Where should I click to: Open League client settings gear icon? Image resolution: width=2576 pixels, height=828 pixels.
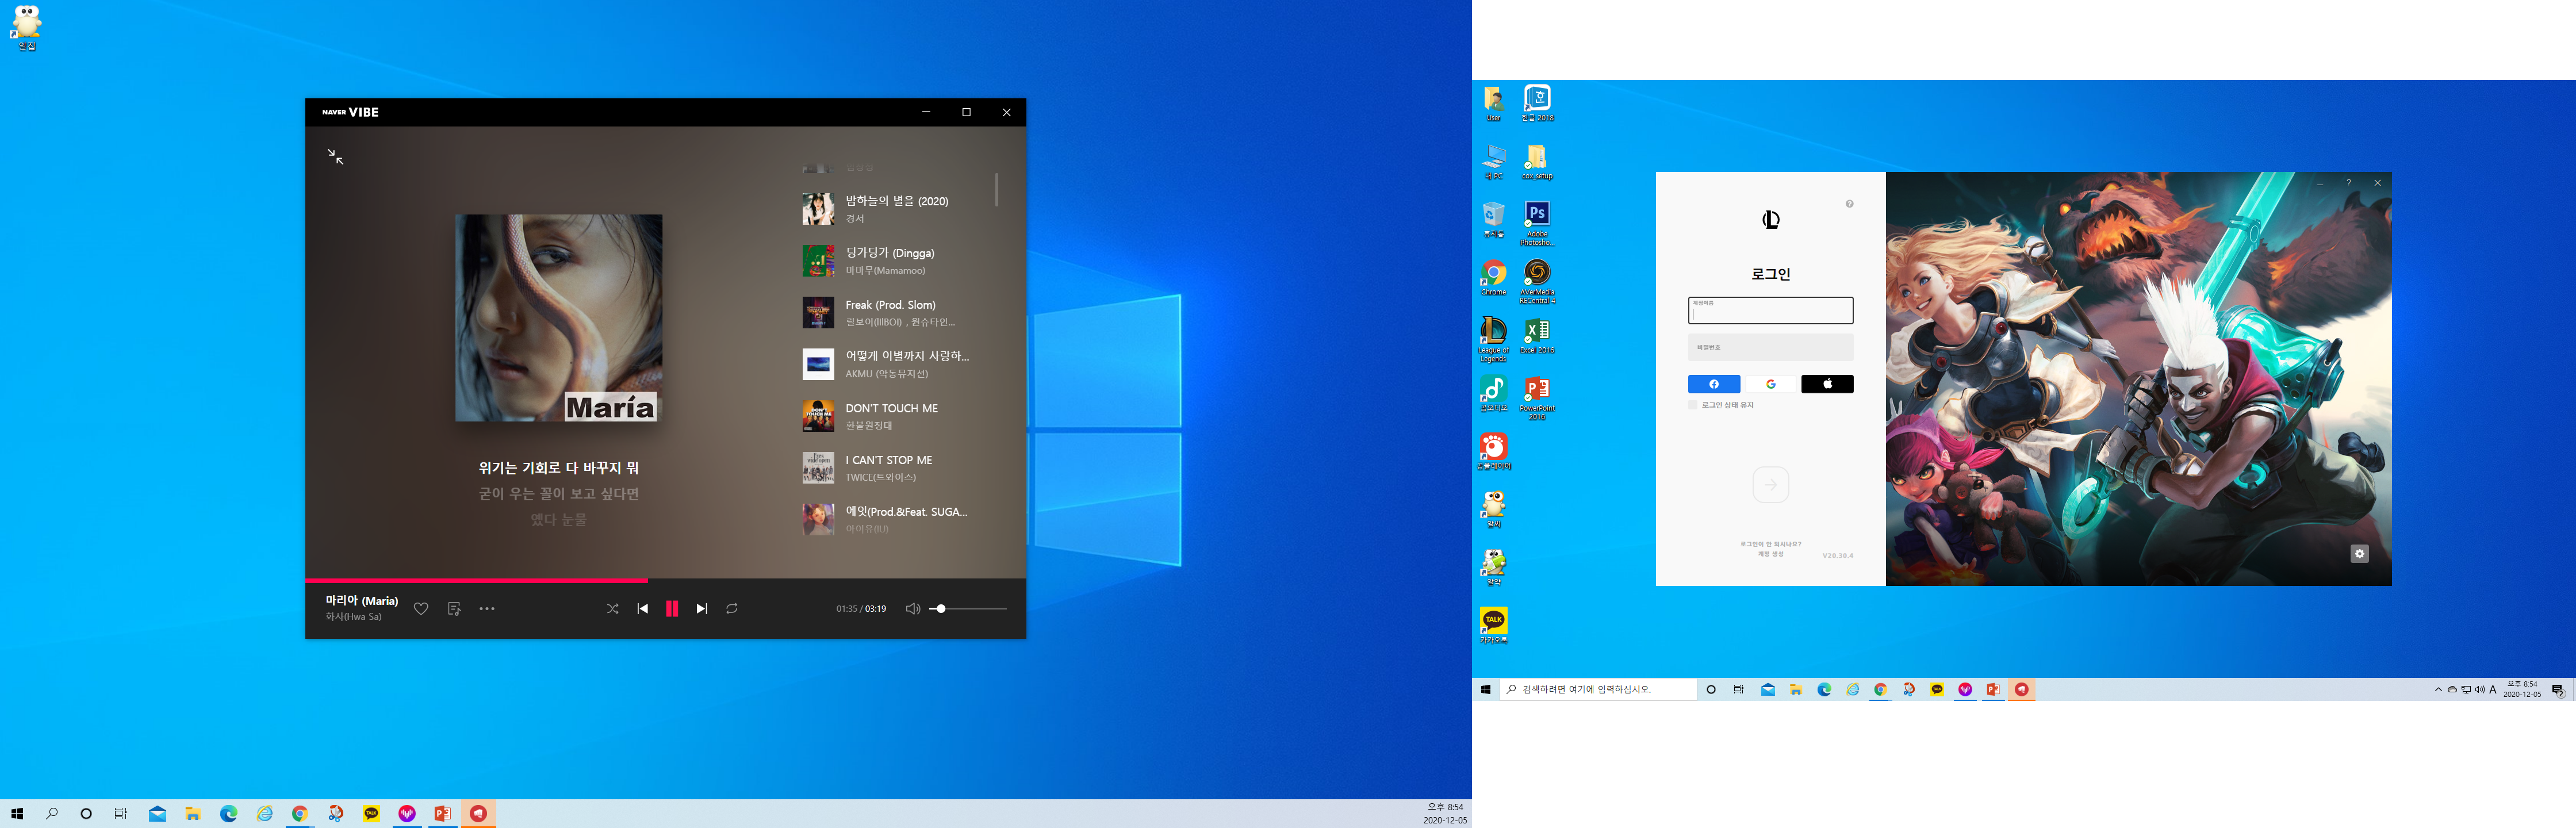pyautogui.click(x=2359, y=554)
